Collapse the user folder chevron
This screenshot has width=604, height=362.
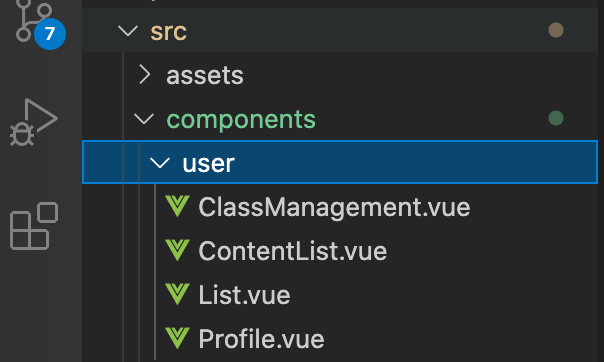tap(160, 163)
